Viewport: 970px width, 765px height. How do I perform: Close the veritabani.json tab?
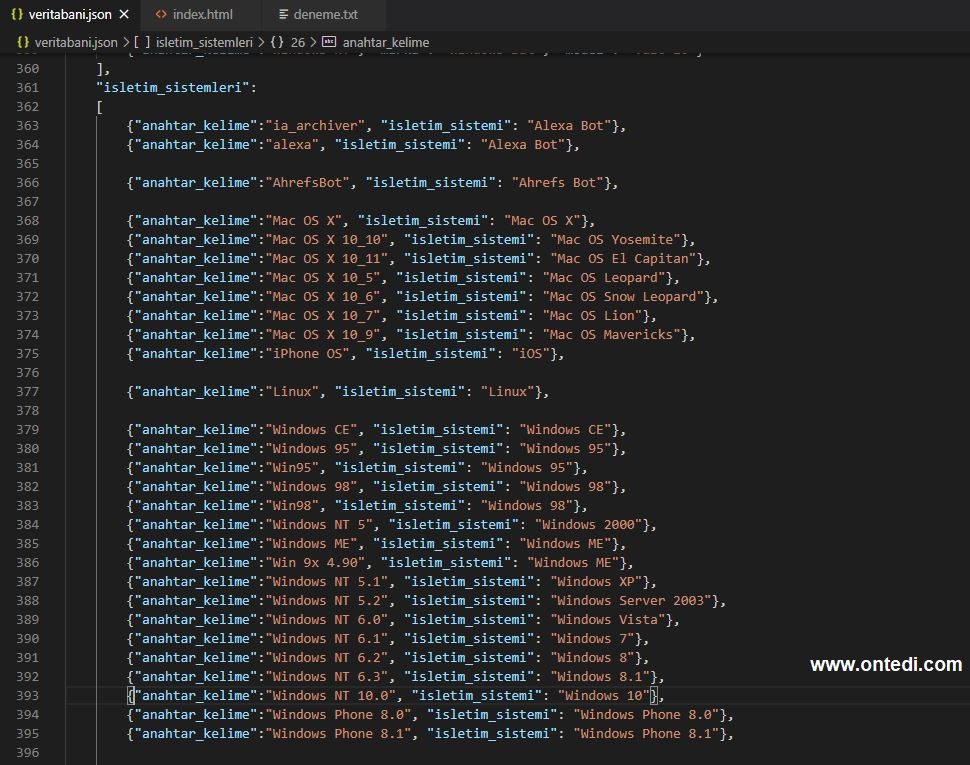point(124,14)
